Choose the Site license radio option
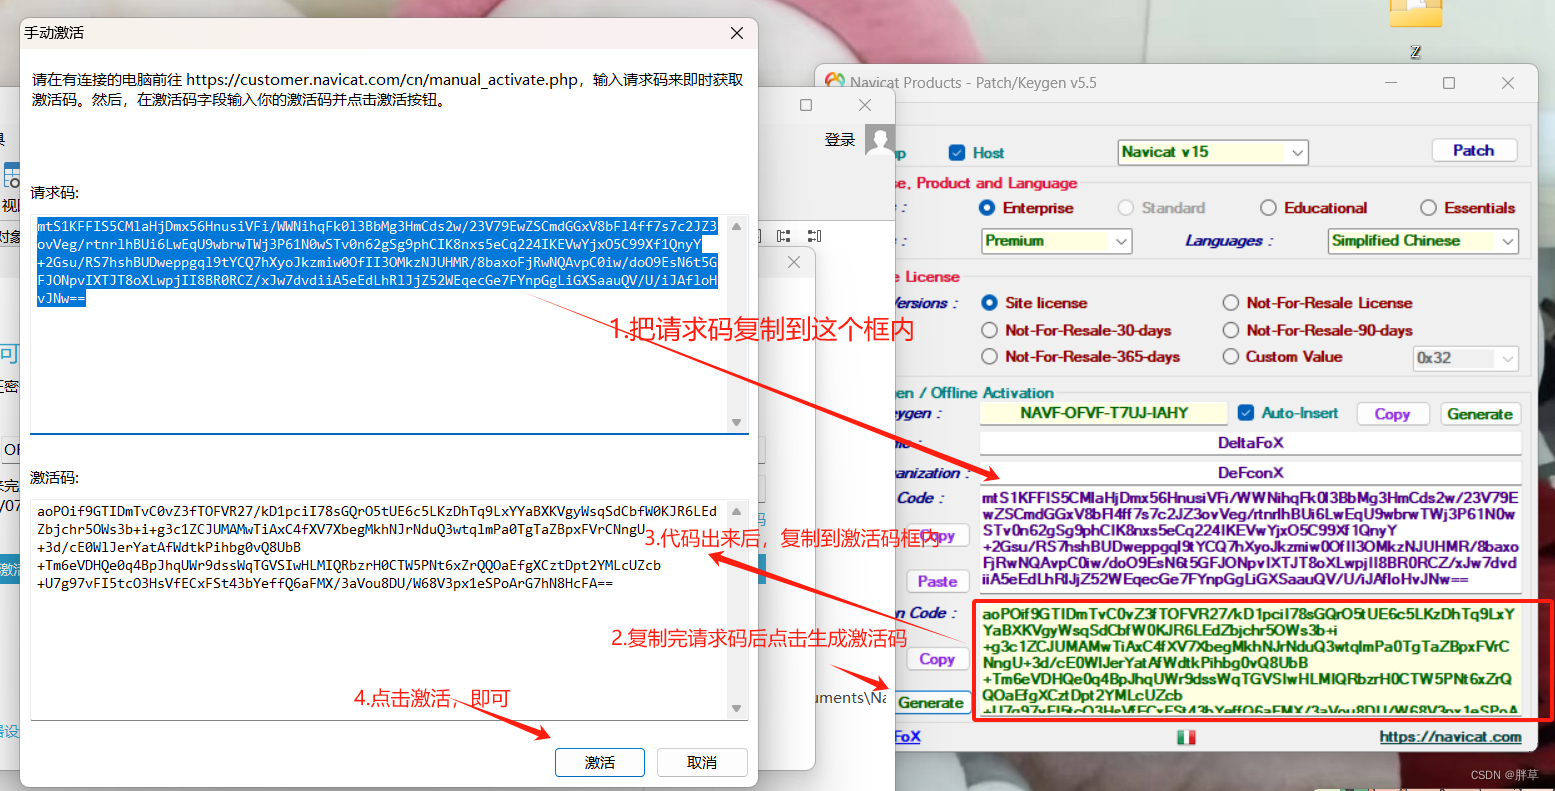Screen dimensions: 1555x791 click(x=989, y=302)
